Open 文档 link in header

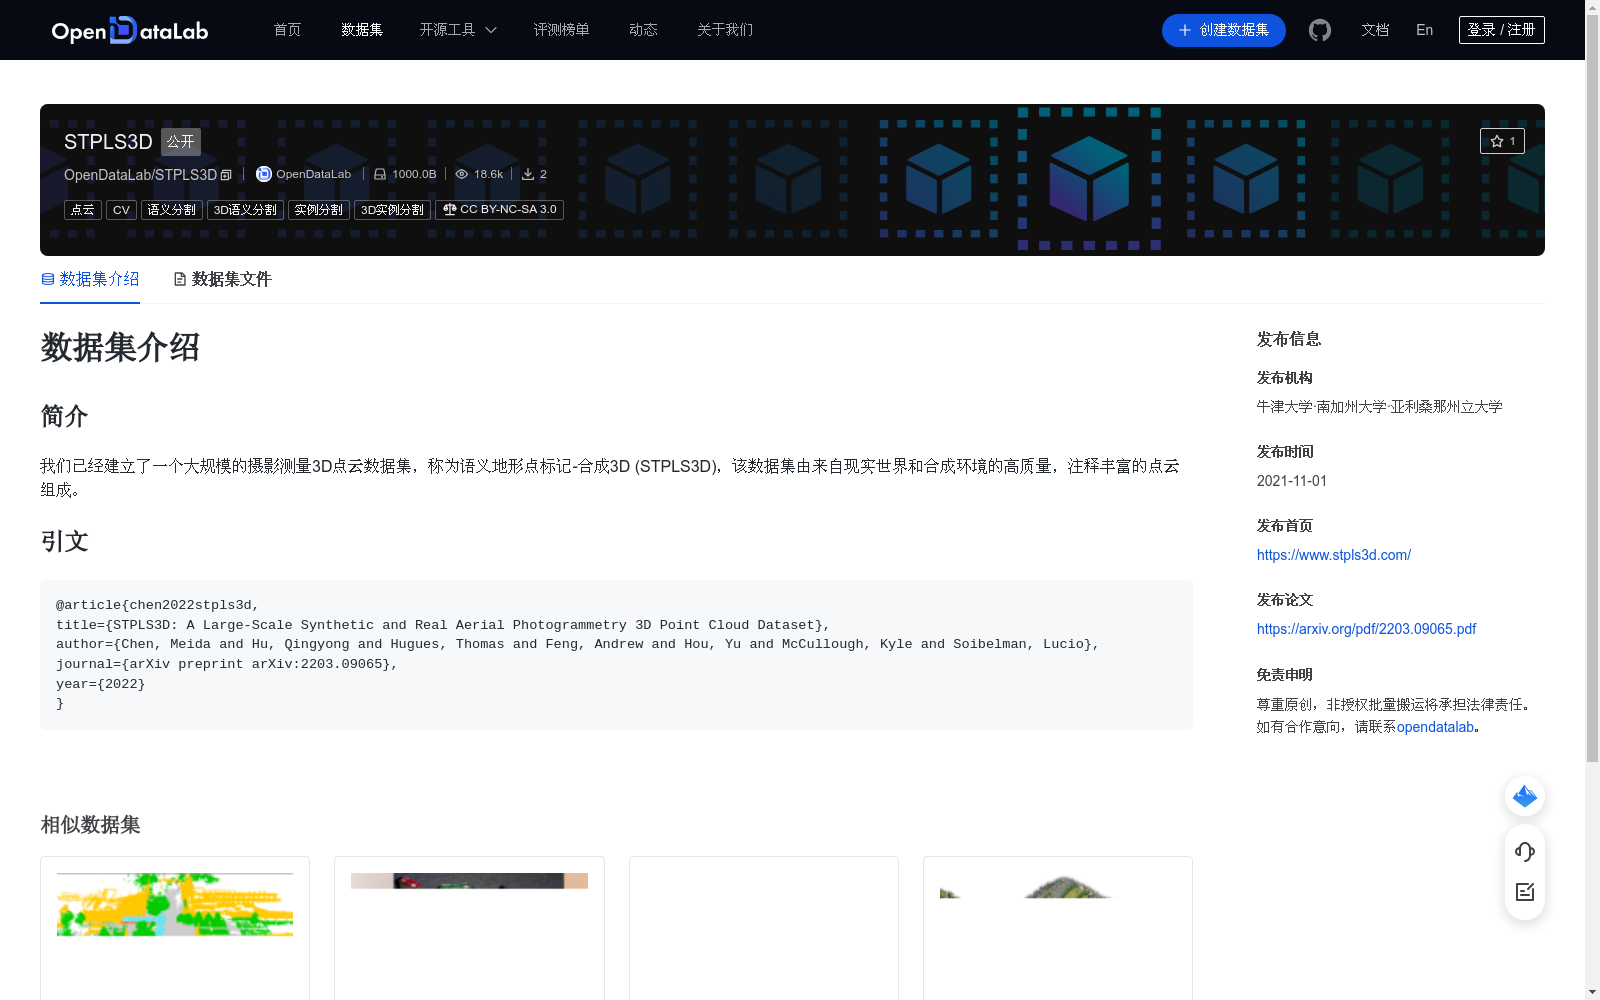coord(1375,30)
